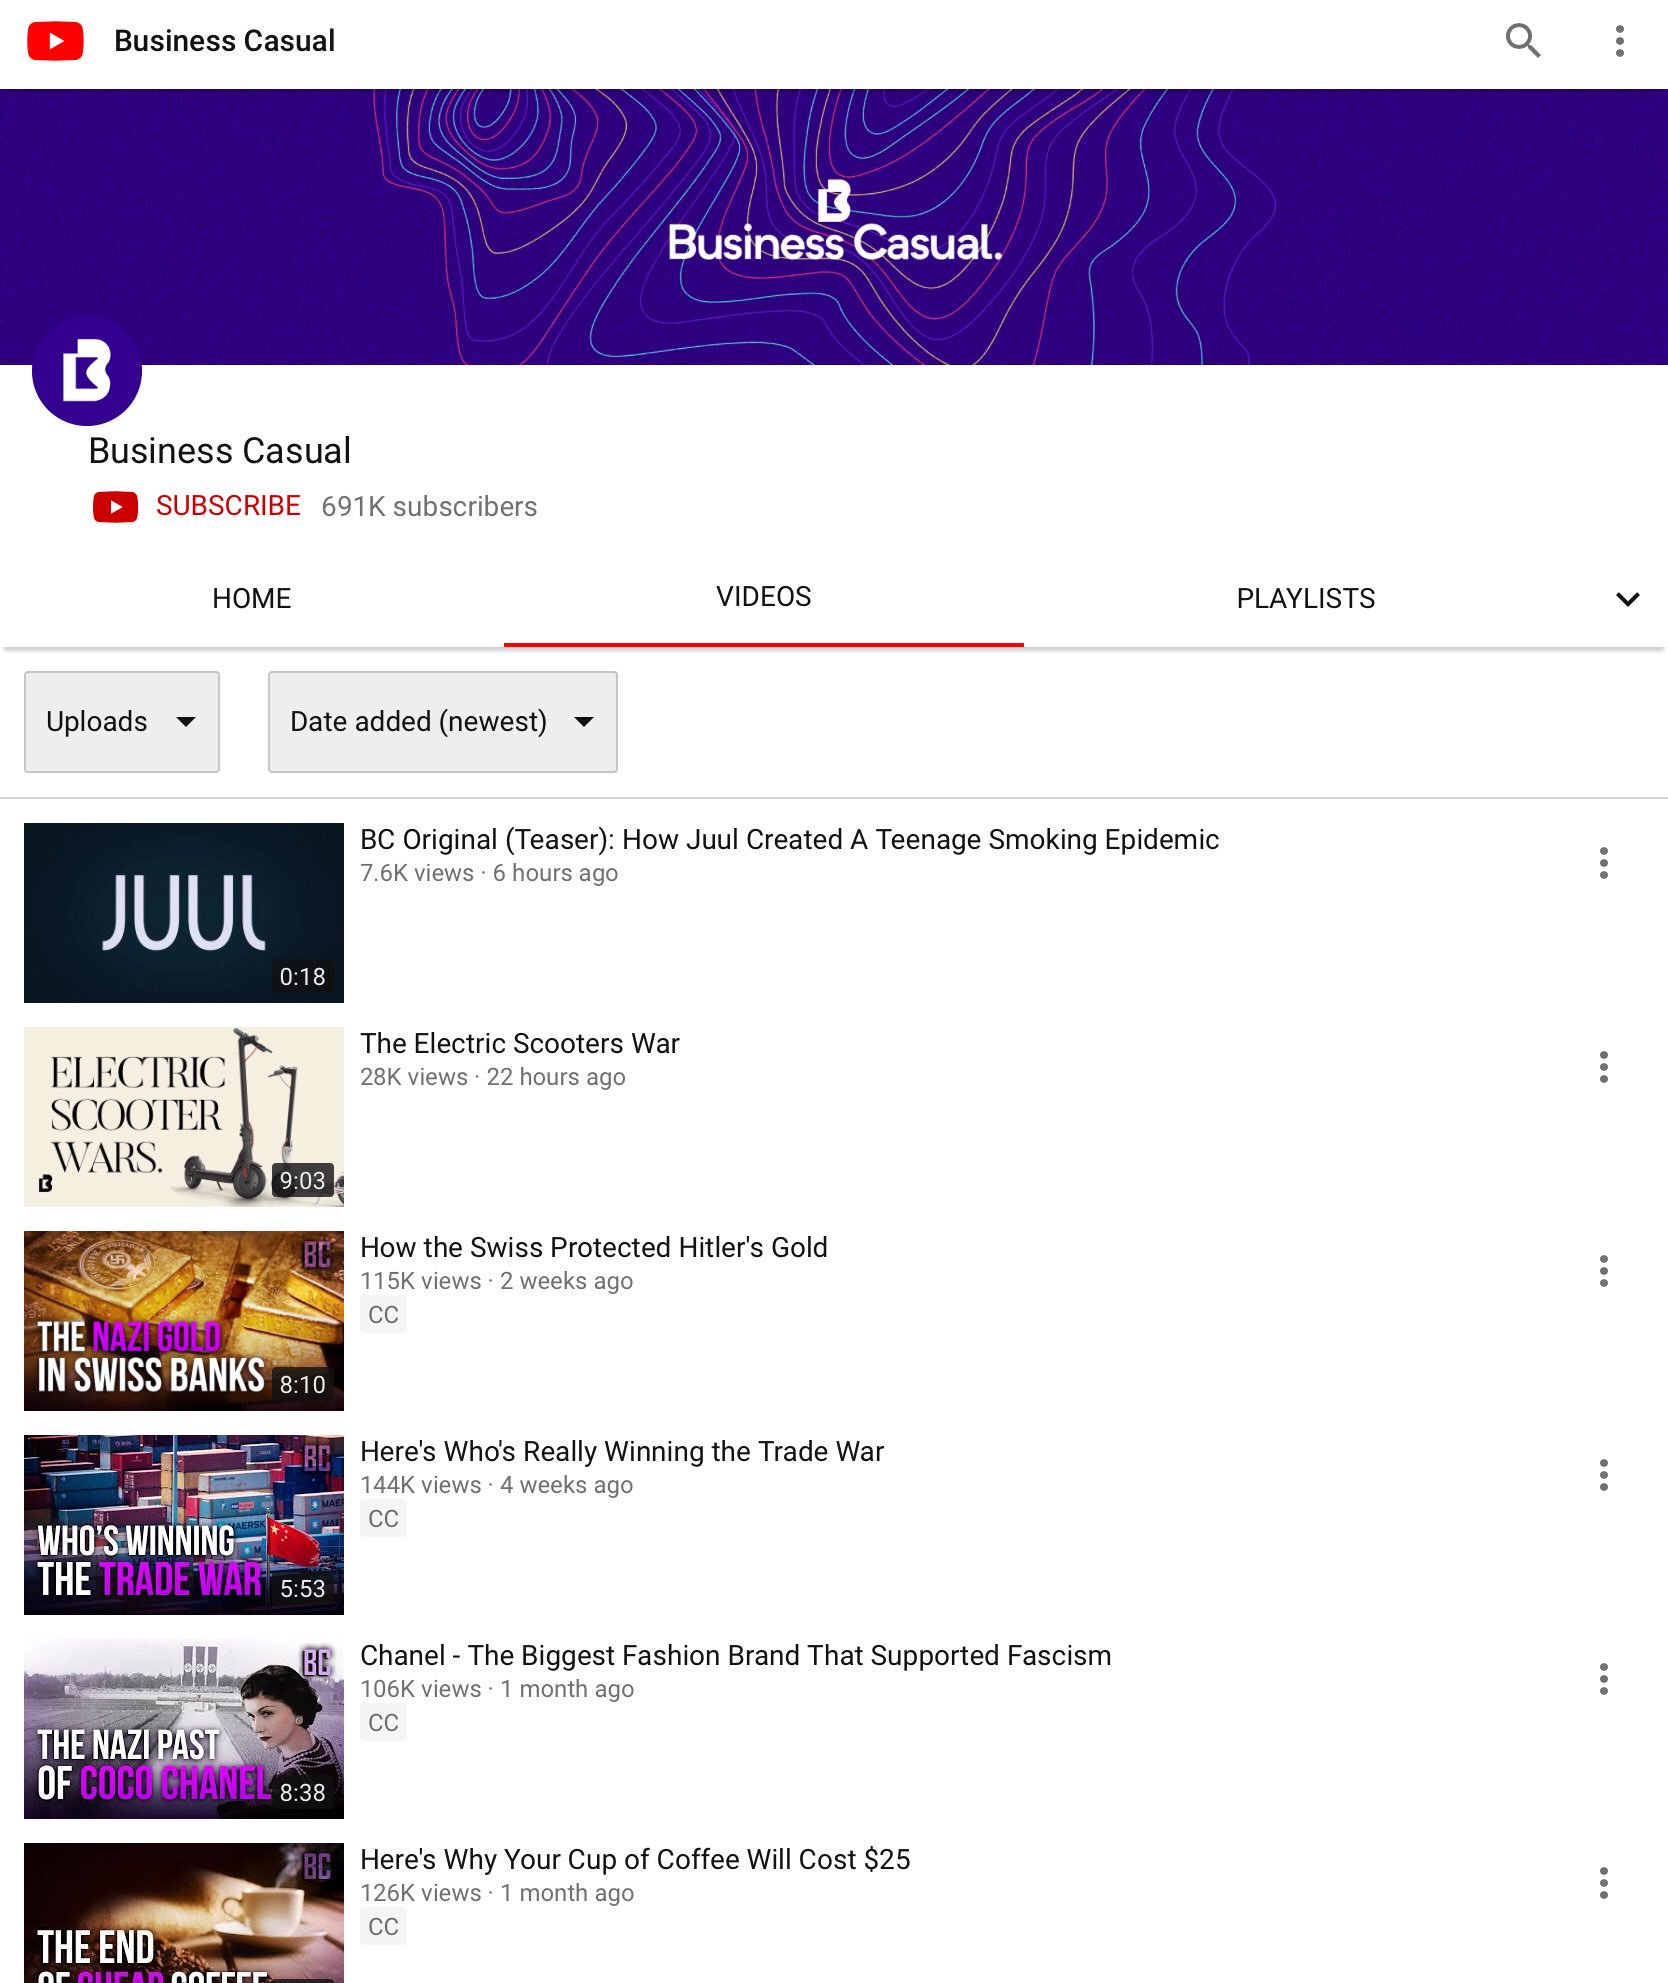The image size is (1668, 1983).
Task: Open Here's Why Your Cup of Coffee title
Action: point(635,1859)
